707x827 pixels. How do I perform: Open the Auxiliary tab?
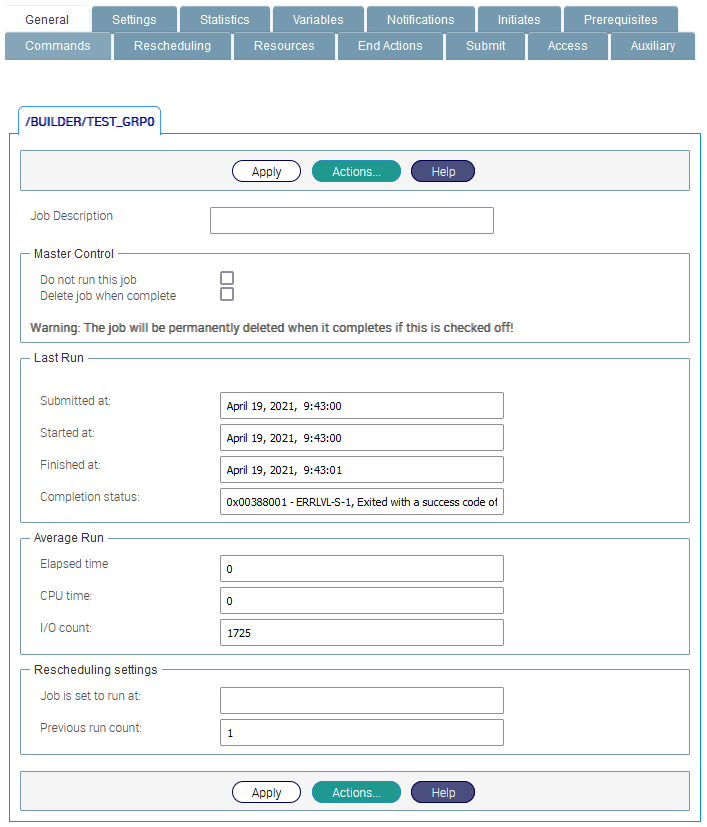pyautogui.click(x=652, y=46)
